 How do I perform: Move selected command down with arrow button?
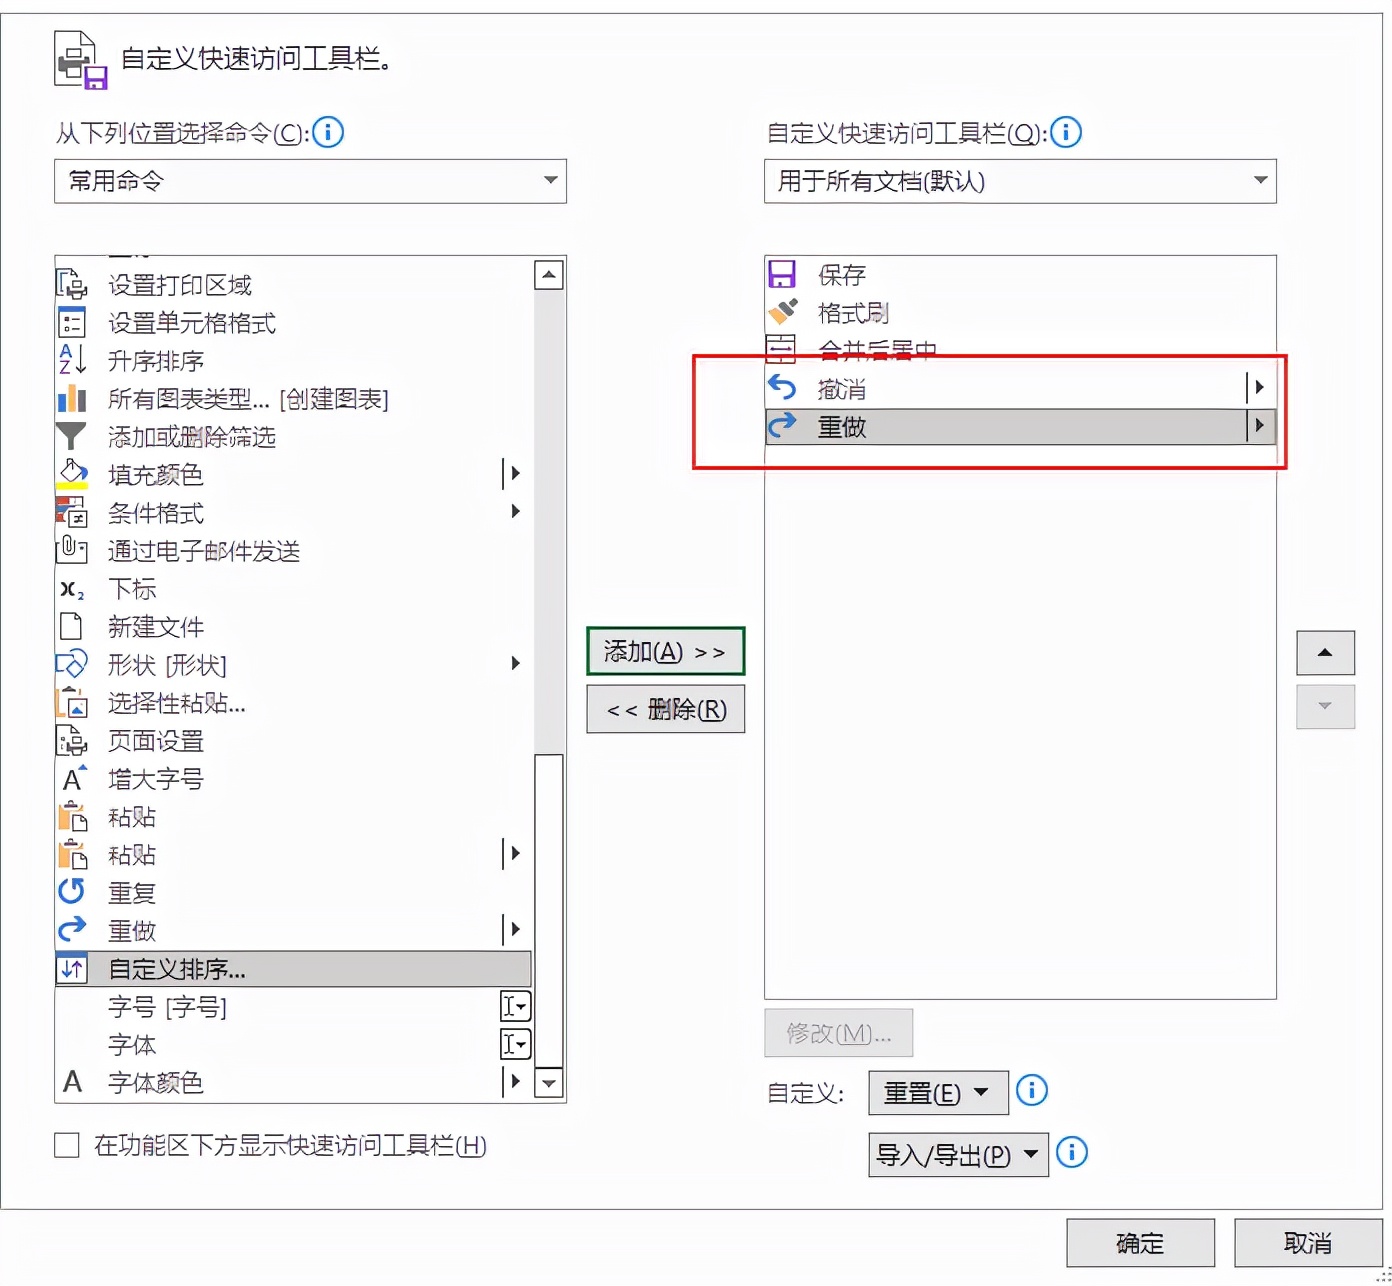pyautogui.click(x=1325, y=706)
